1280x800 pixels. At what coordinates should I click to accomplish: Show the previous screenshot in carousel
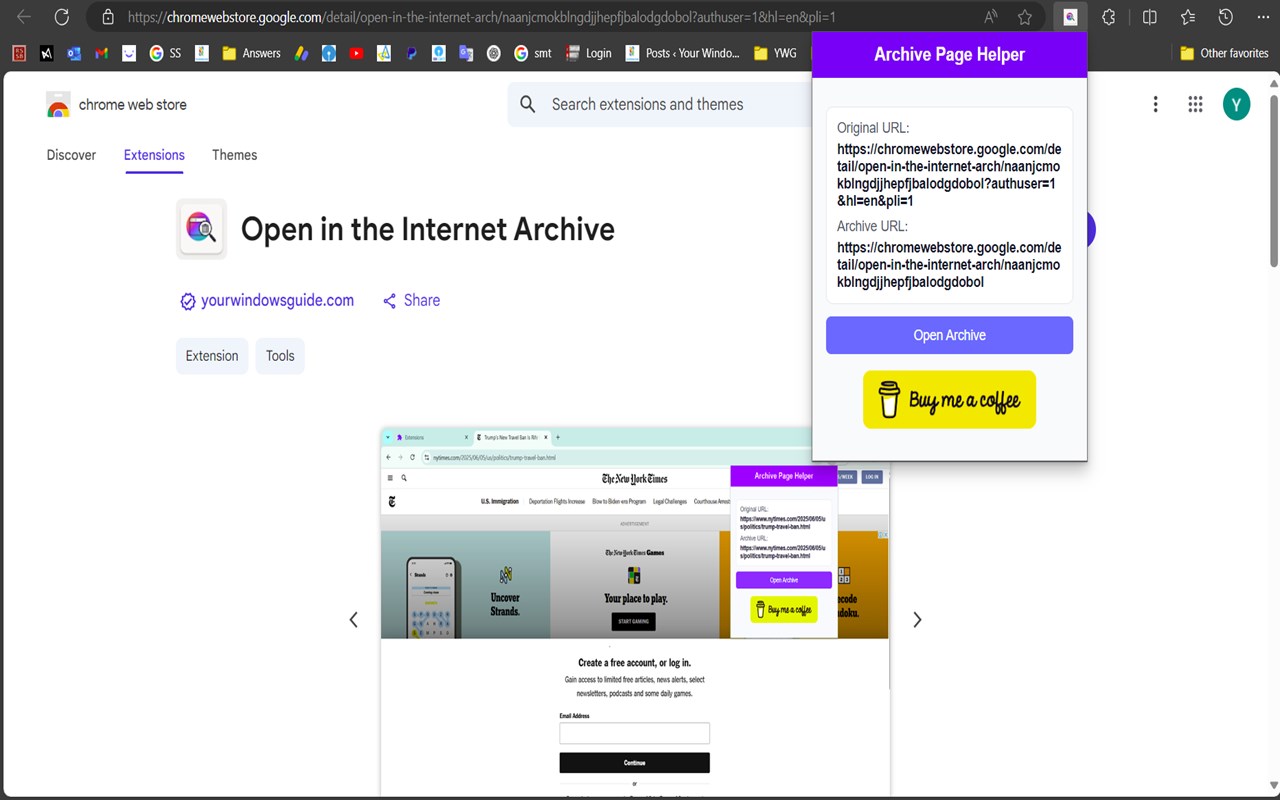[353, 620]
